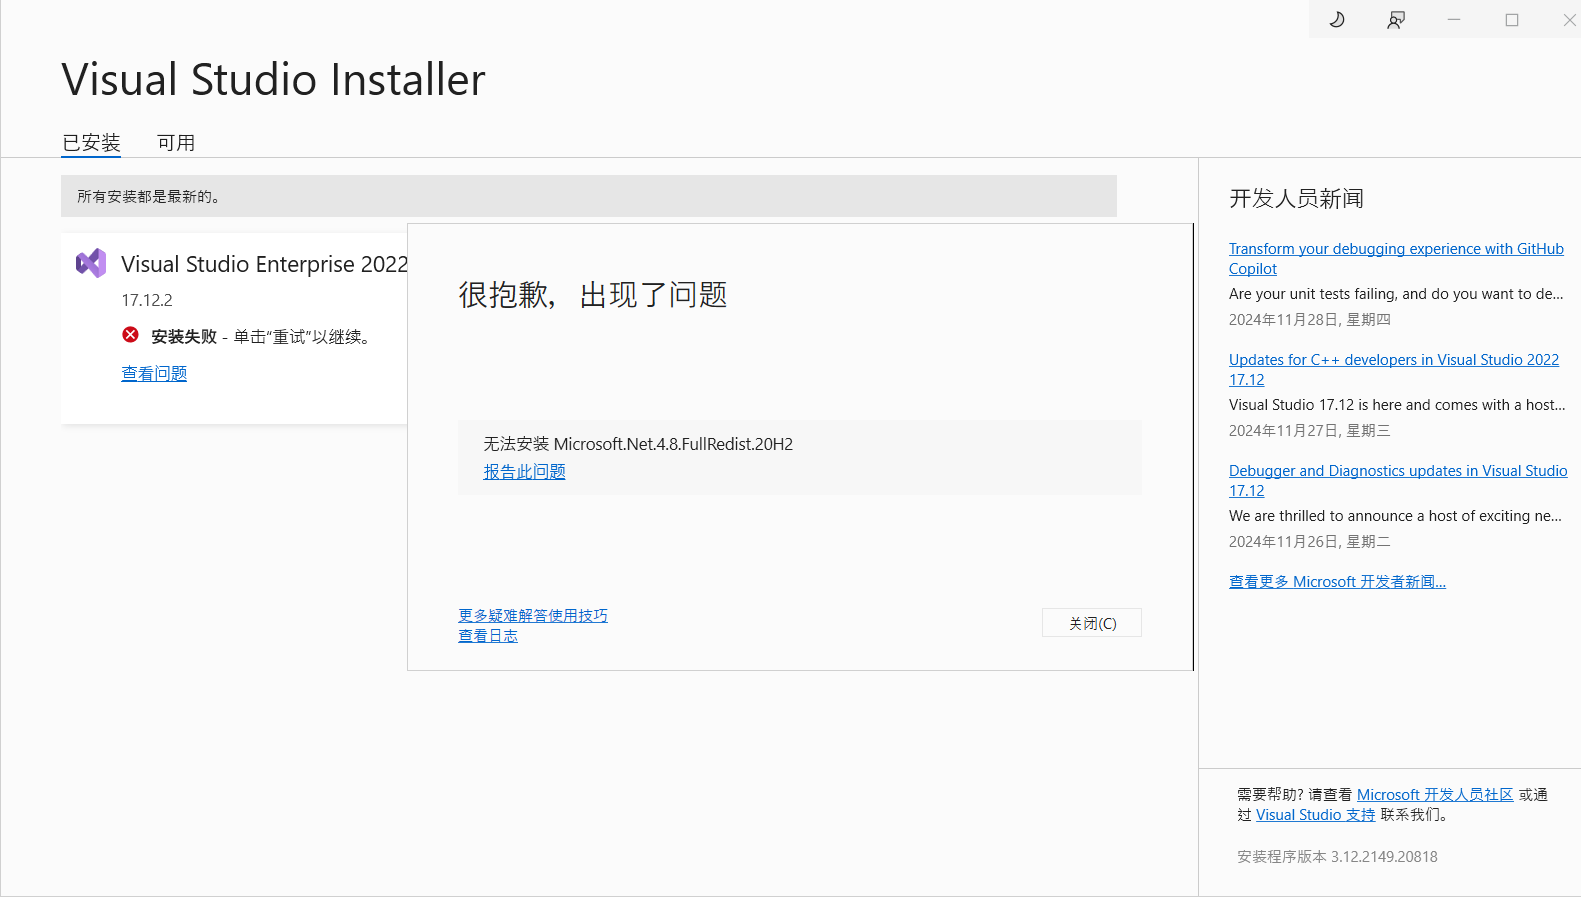Open Microsoft 开发人员社区 link
This screenshot has width=1581, height=897.
pyautogui.click(x=1435, y=795)
